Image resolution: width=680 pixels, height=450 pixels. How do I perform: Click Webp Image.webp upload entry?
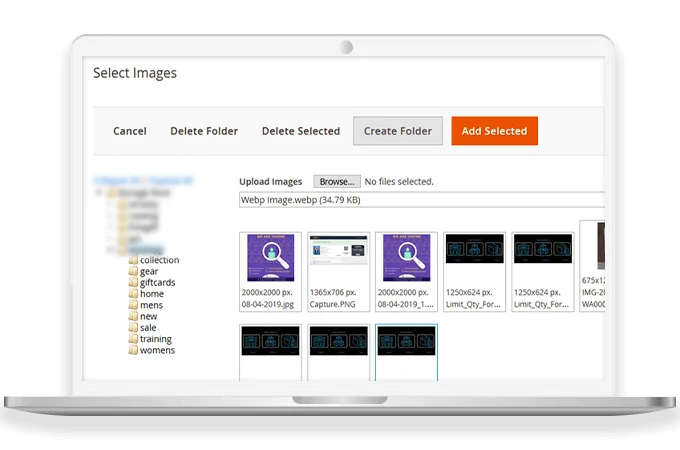coord(422,200)
